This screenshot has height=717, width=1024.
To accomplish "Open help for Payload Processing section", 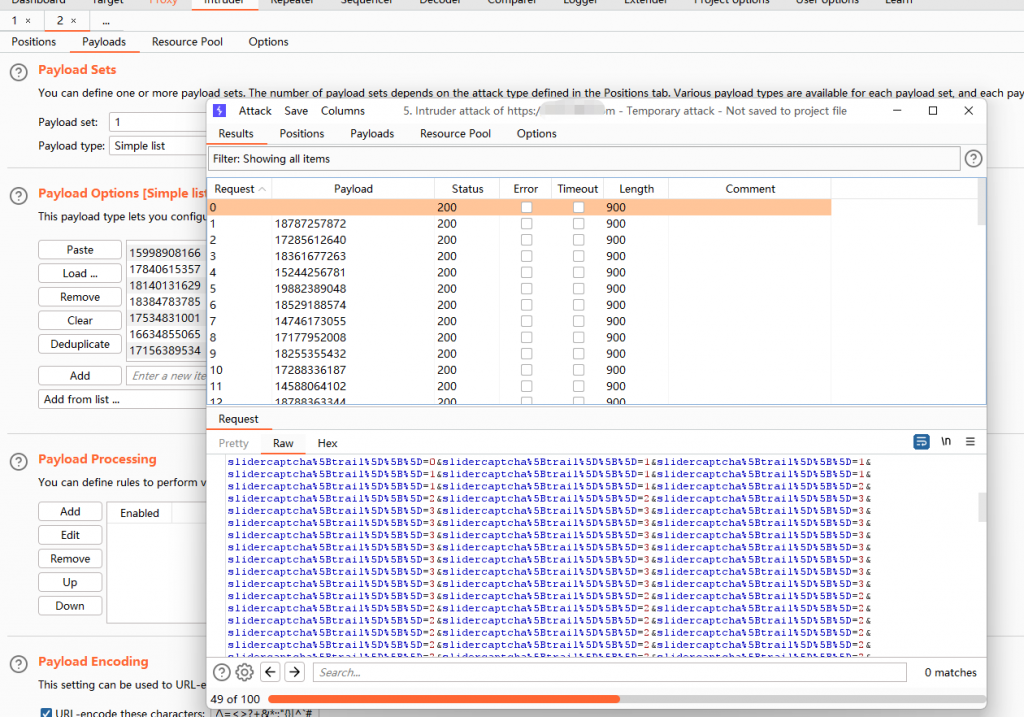I will (x=19, y=462).
